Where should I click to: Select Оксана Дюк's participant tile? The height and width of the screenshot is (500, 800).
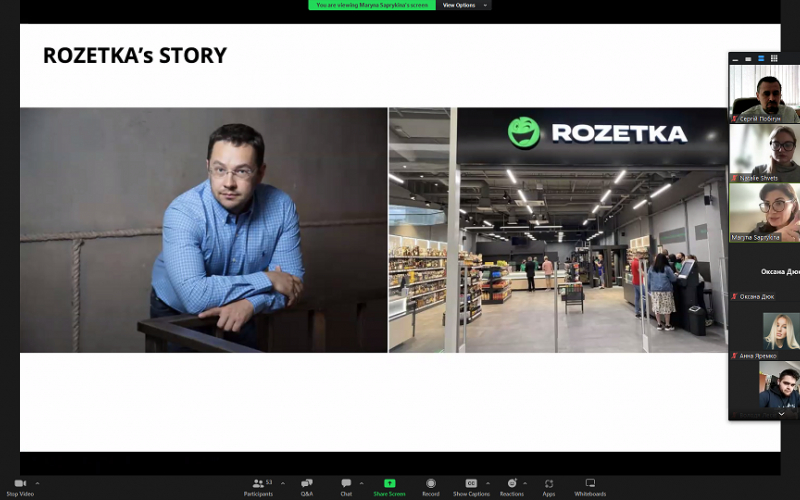pos(764,272)
